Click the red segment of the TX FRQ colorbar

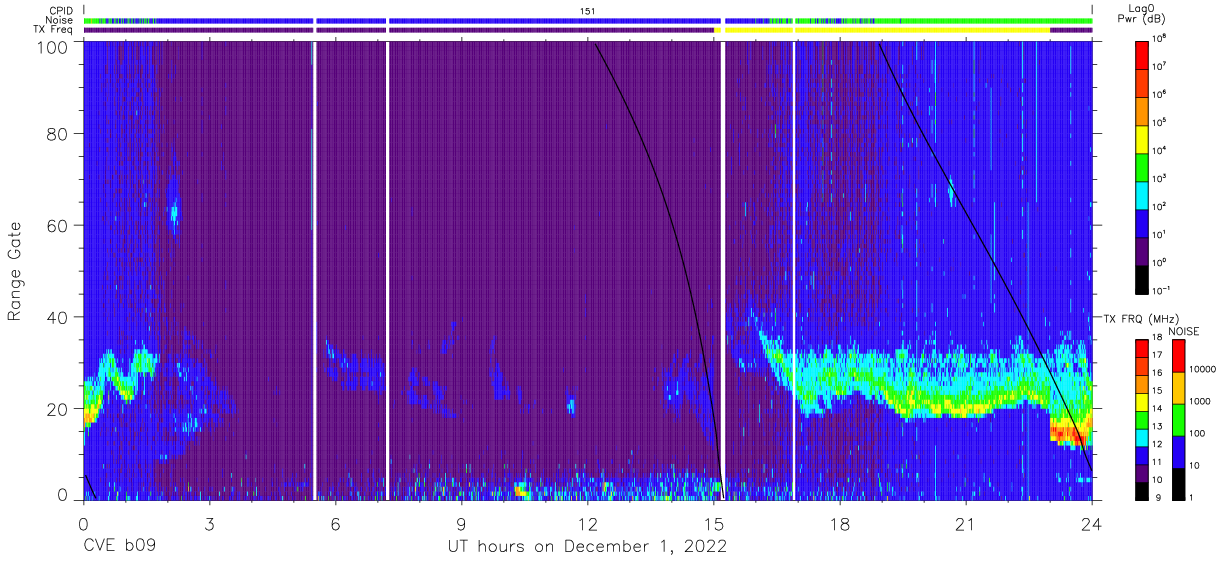pos(1142,348)
